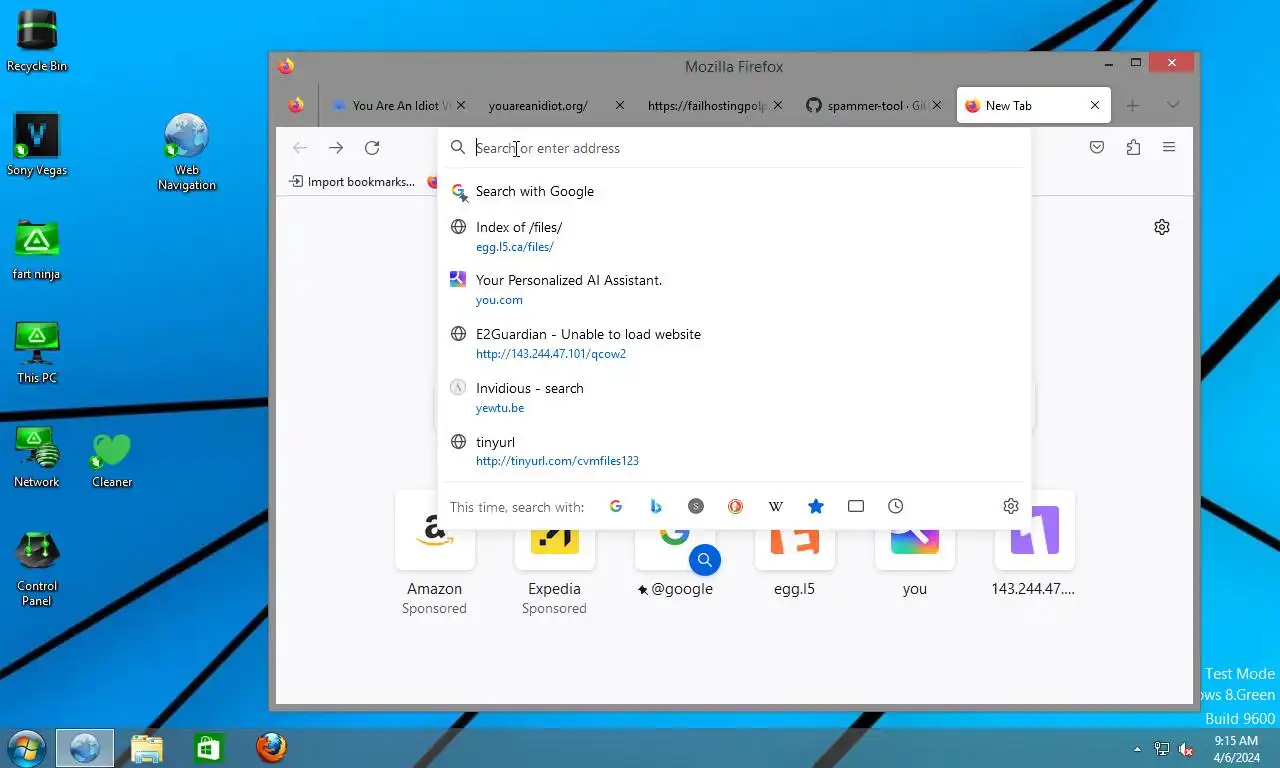This screenshot has width=1280, height=768.
Task: Open a new tab with plus button
Action: pyautogui.click(x=1133, y=105)
